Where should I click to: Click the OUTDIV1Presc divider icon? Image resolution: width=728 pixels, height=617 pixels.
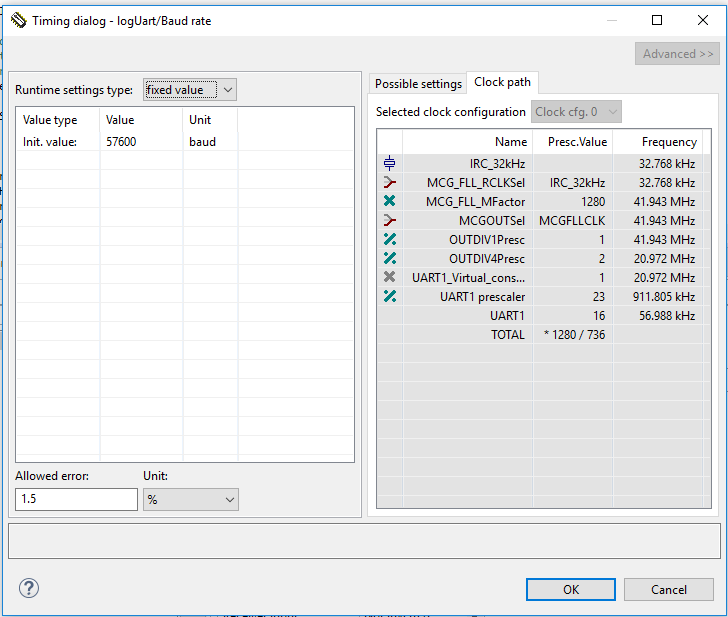coord(390,239)
